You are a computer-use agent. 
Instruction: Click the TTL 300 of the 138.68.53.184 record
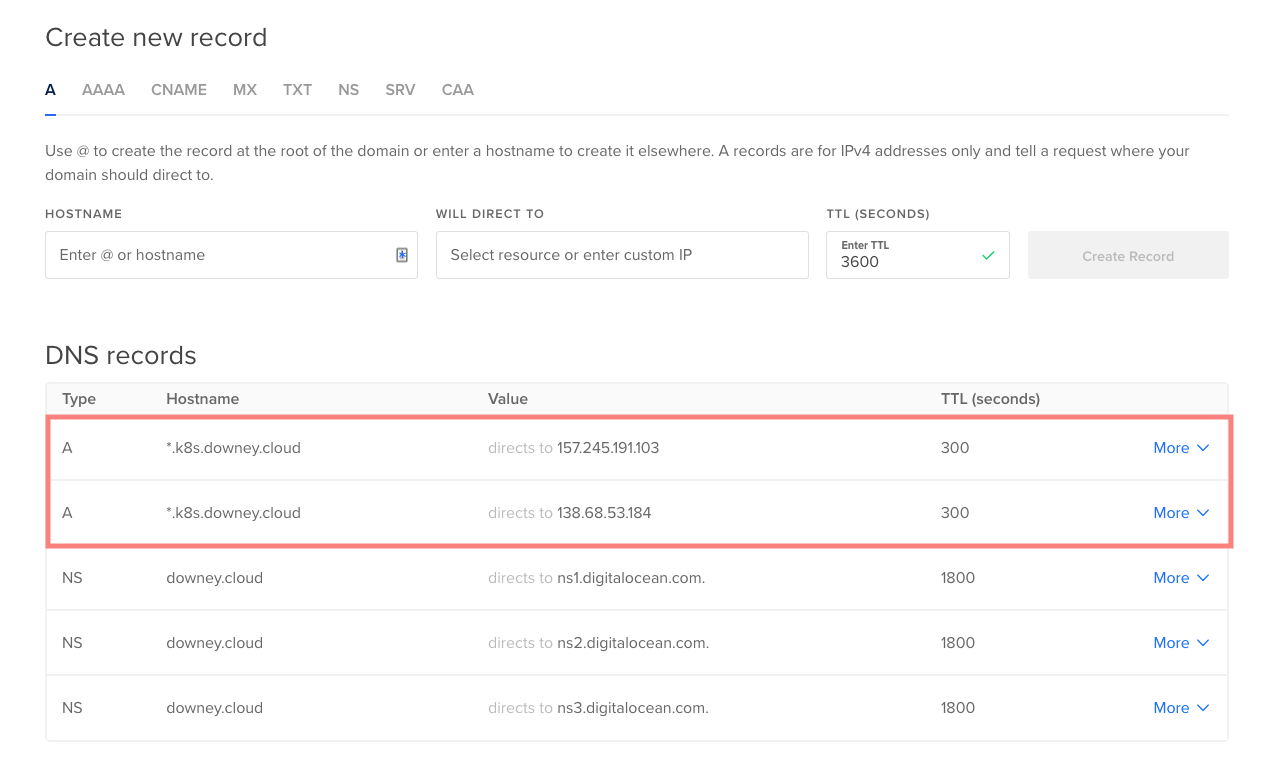(955, 513)
